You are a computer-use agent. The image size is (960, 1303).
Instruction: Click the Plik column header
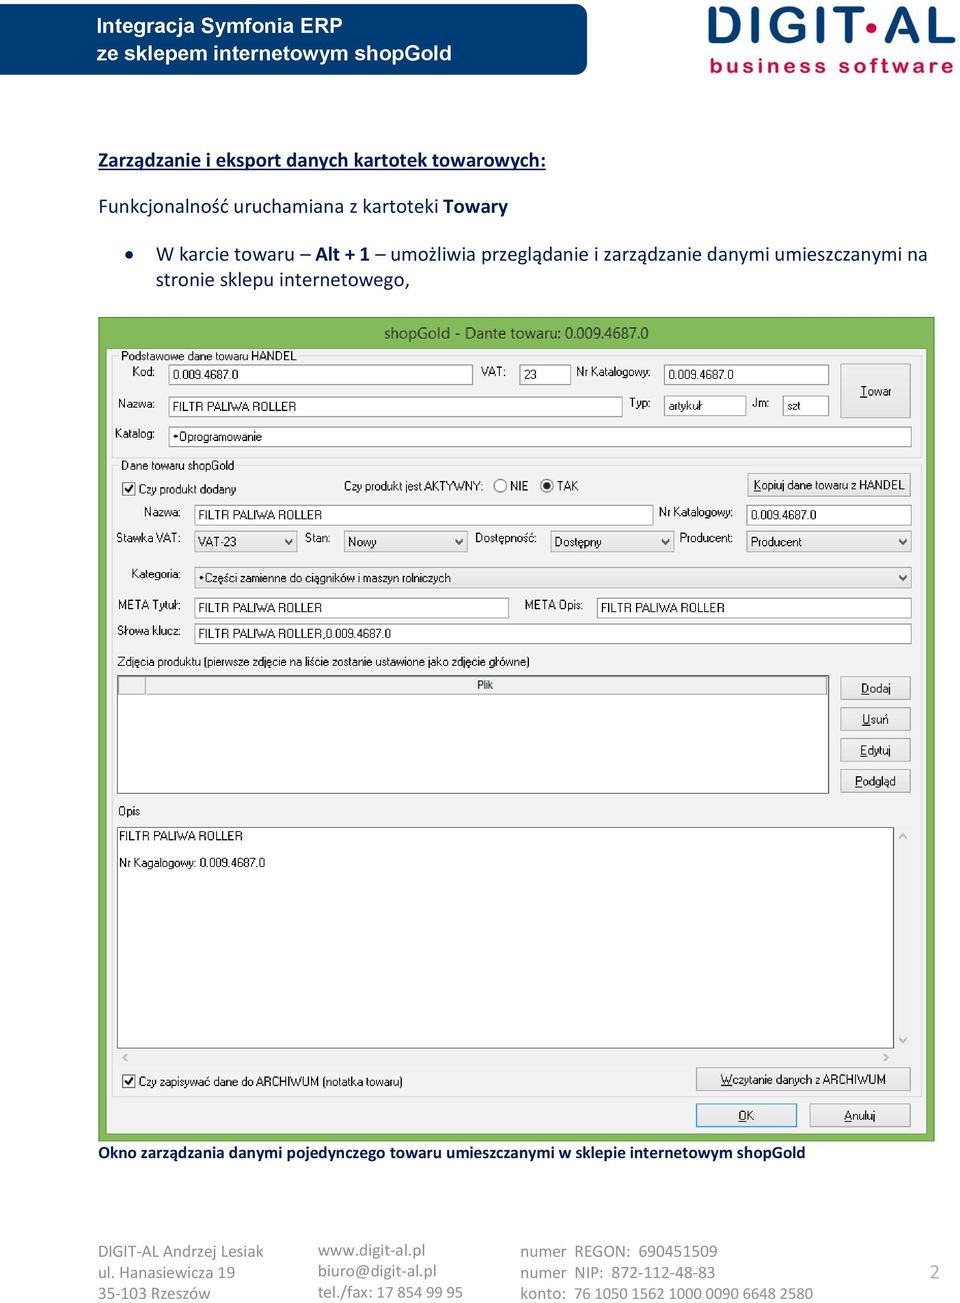pos(486,685)
